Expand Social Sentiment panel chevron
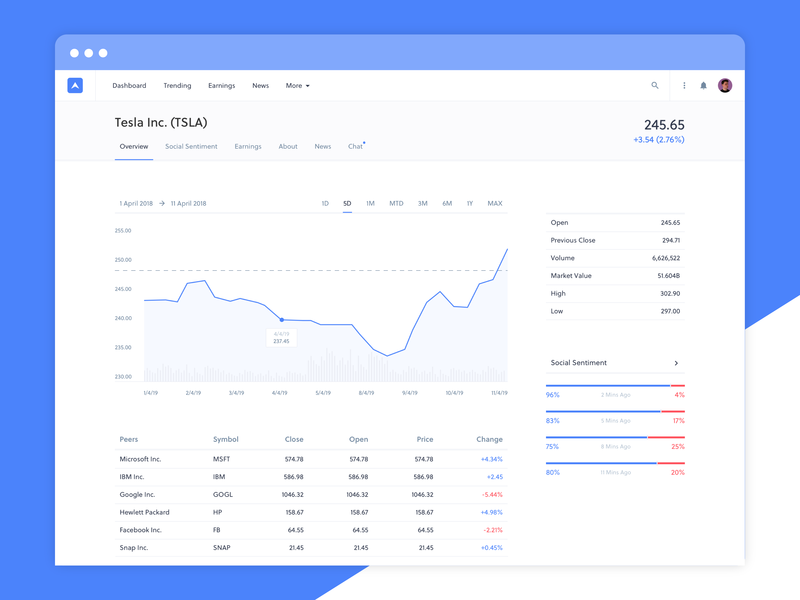Image resolution: width=800 pixels, height=600 pixels. coord(676,363)
